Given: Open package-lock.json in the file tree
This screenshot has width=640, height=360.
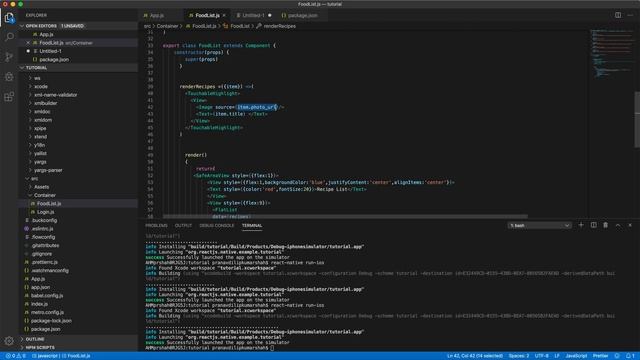Looking at the screenshot, I should [51, 321].
